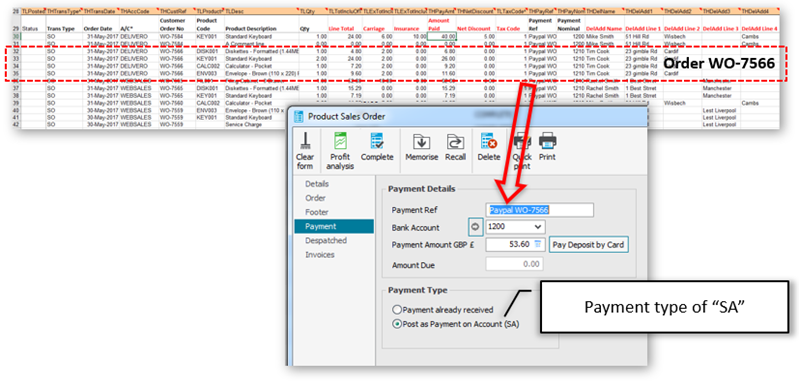This screenshot has width=799, height=381.
Task: Click the Quick print icon
Action: click(522, 141)
